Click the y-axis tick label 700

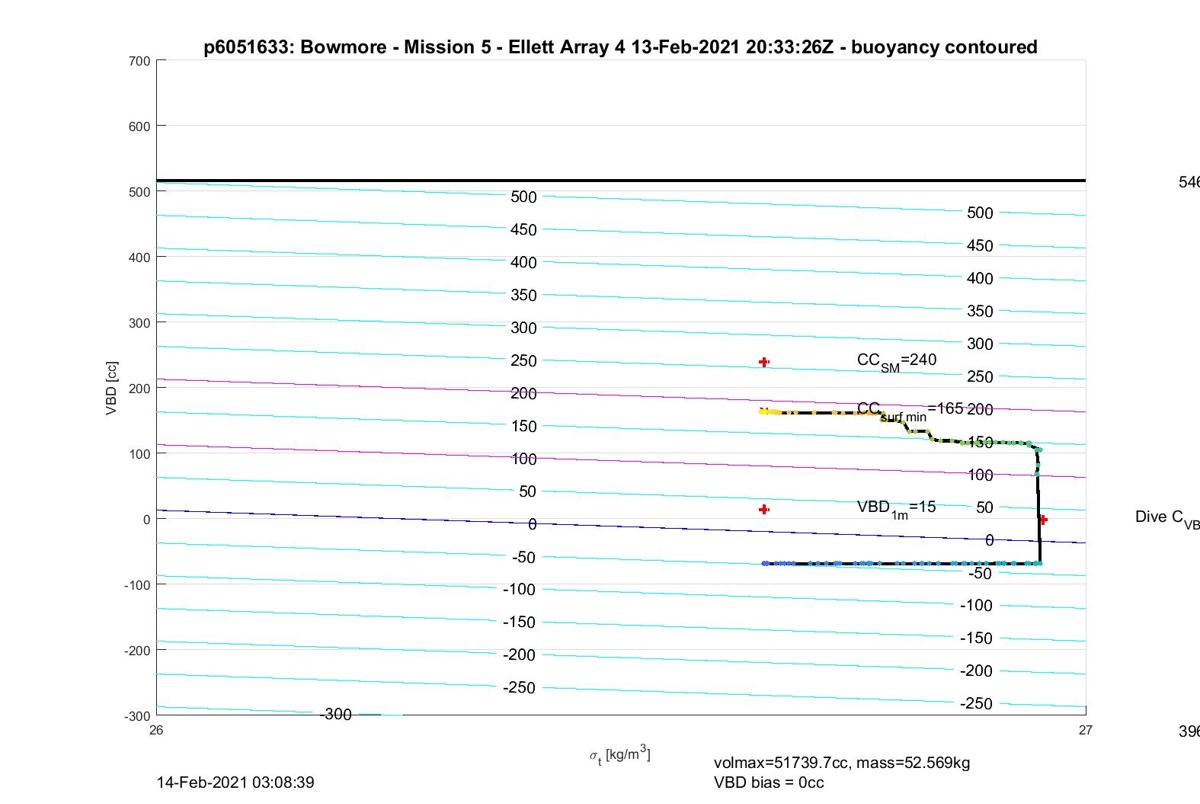click(x=138, y=61)
